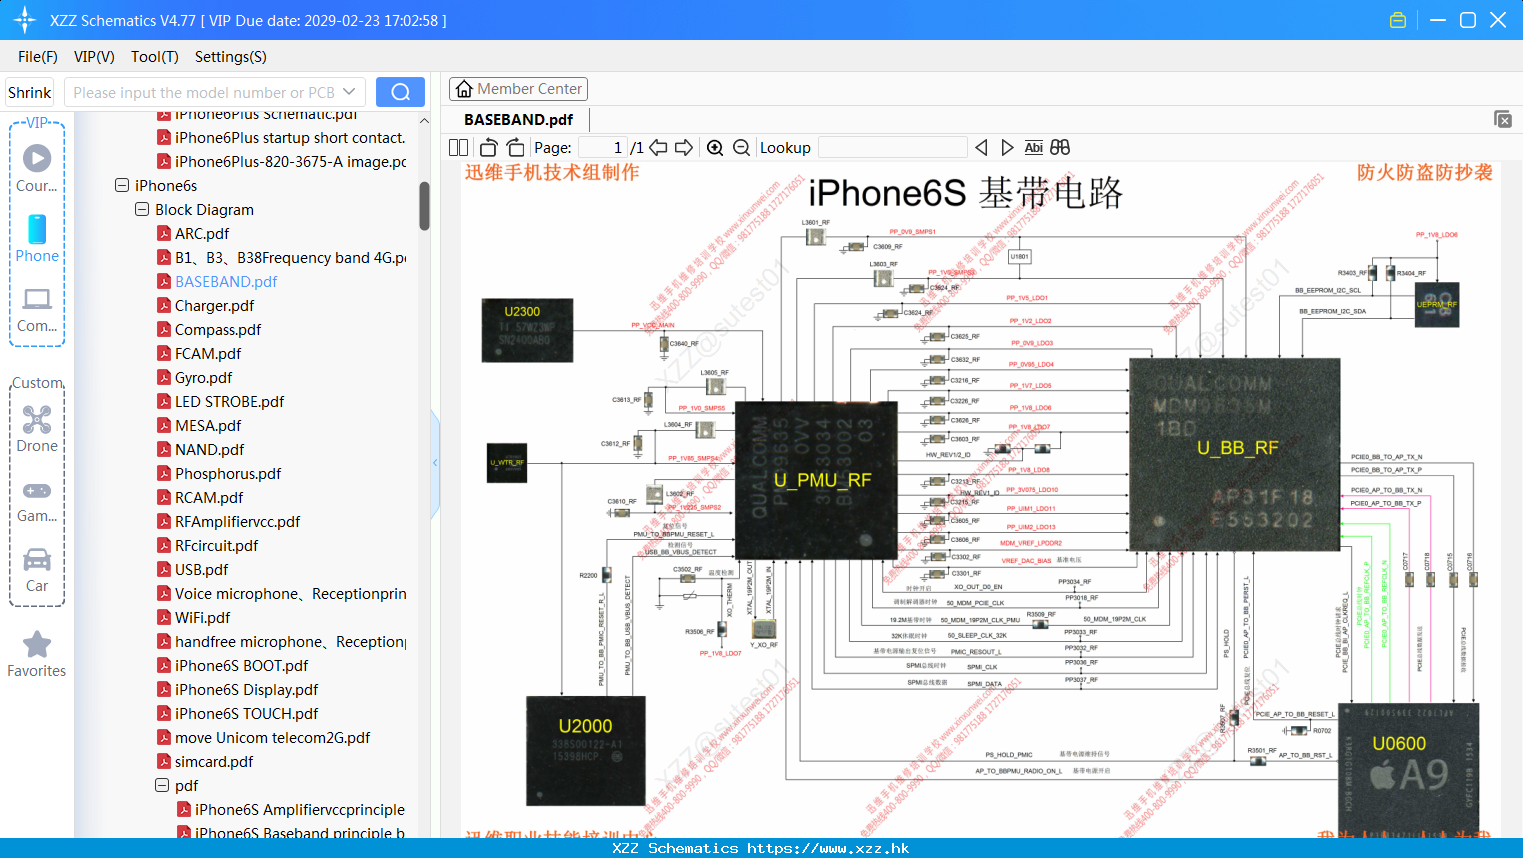Rotate page counterclockwise in PDF toolbar
This screenshot has width=1523, height=858.
(489, 147)
